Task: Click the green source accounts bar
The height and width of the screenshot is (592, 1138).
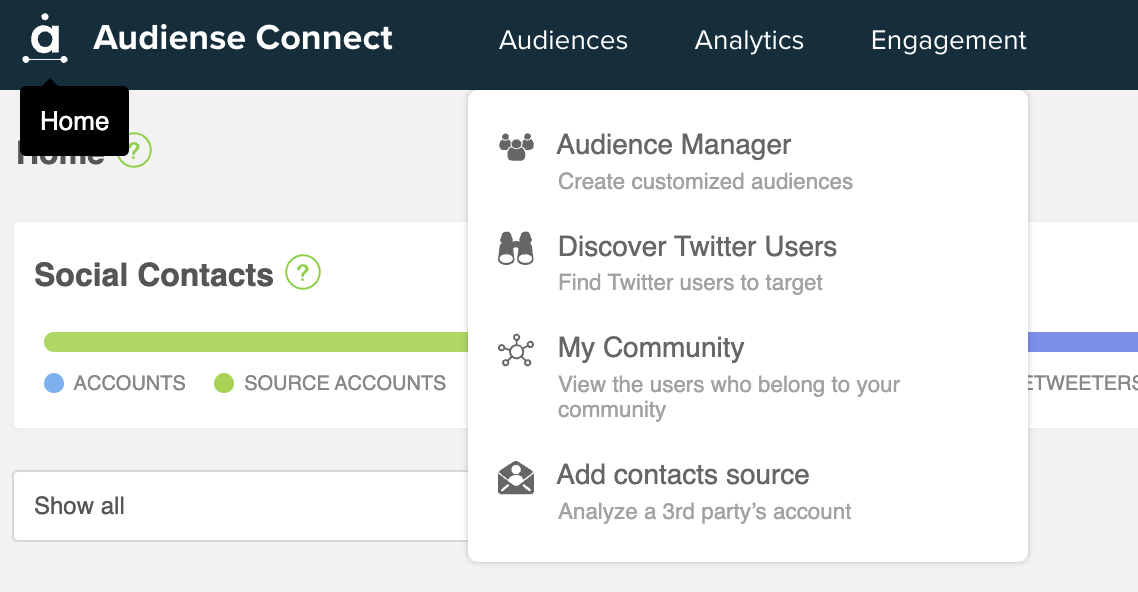Action: coord(256,342)
